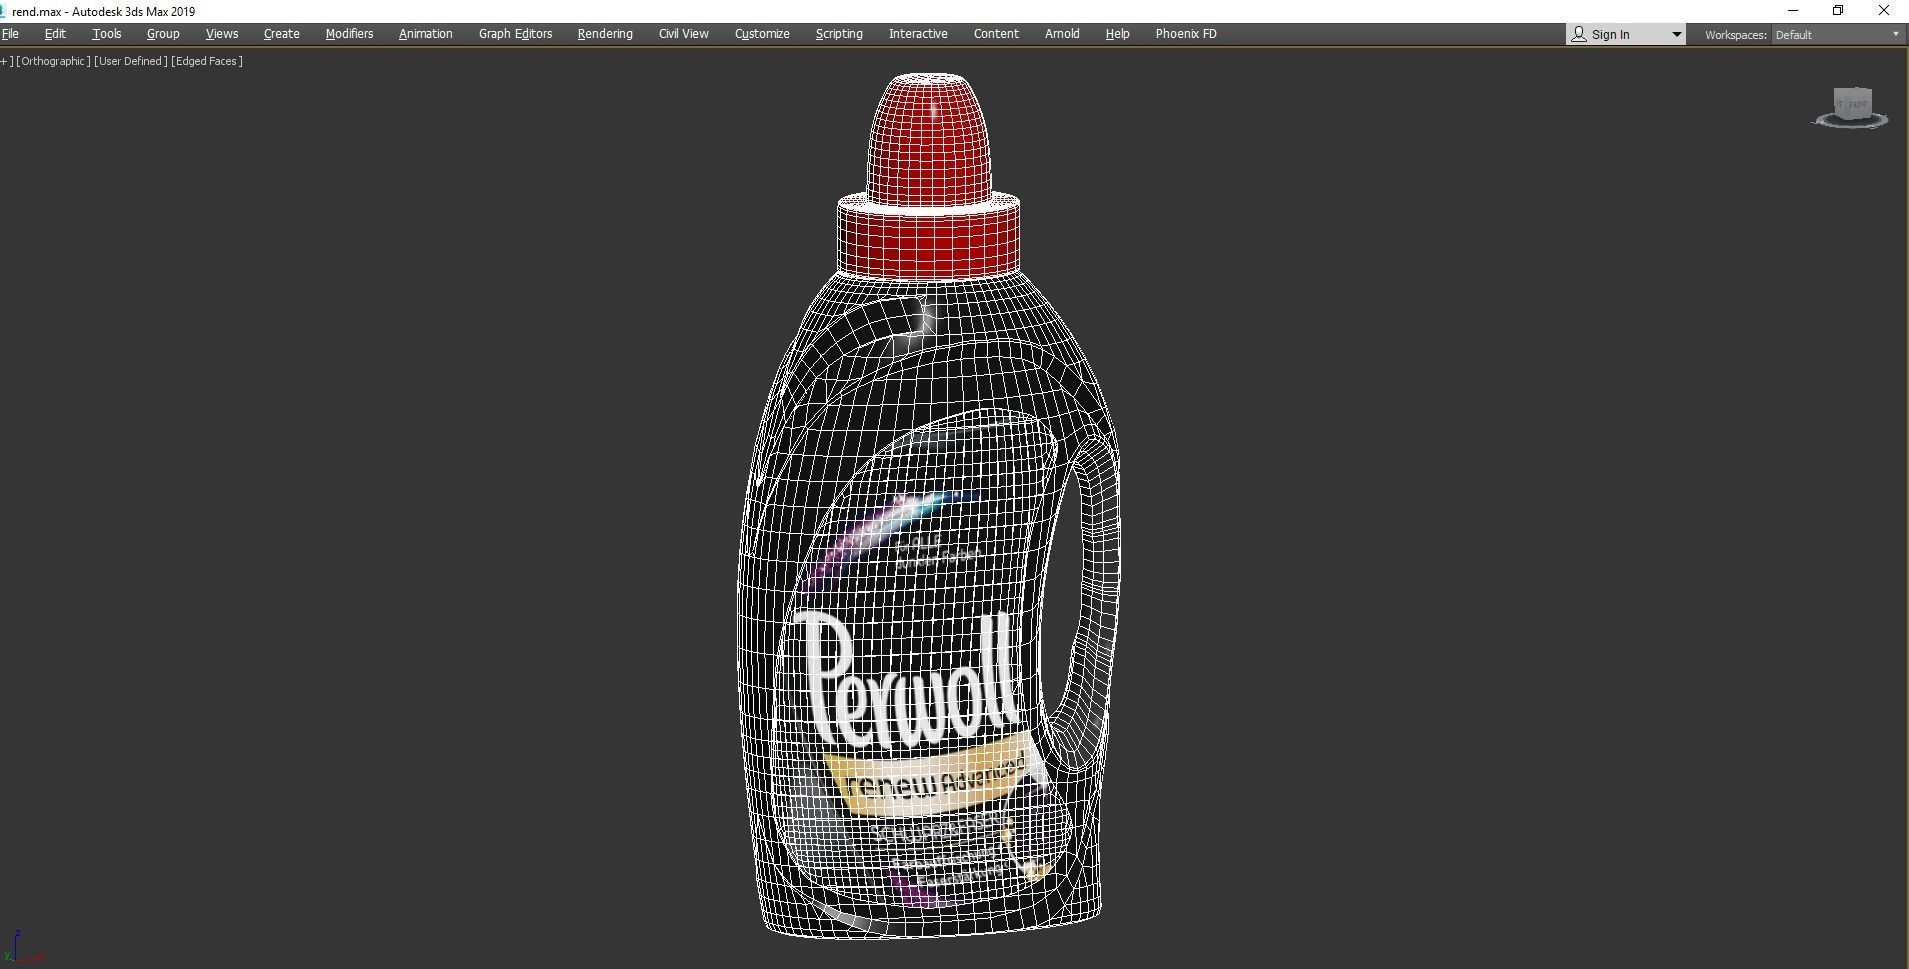Screen dimensions: 1909x969
Task: Open the File menu
Action: [10, 34]
